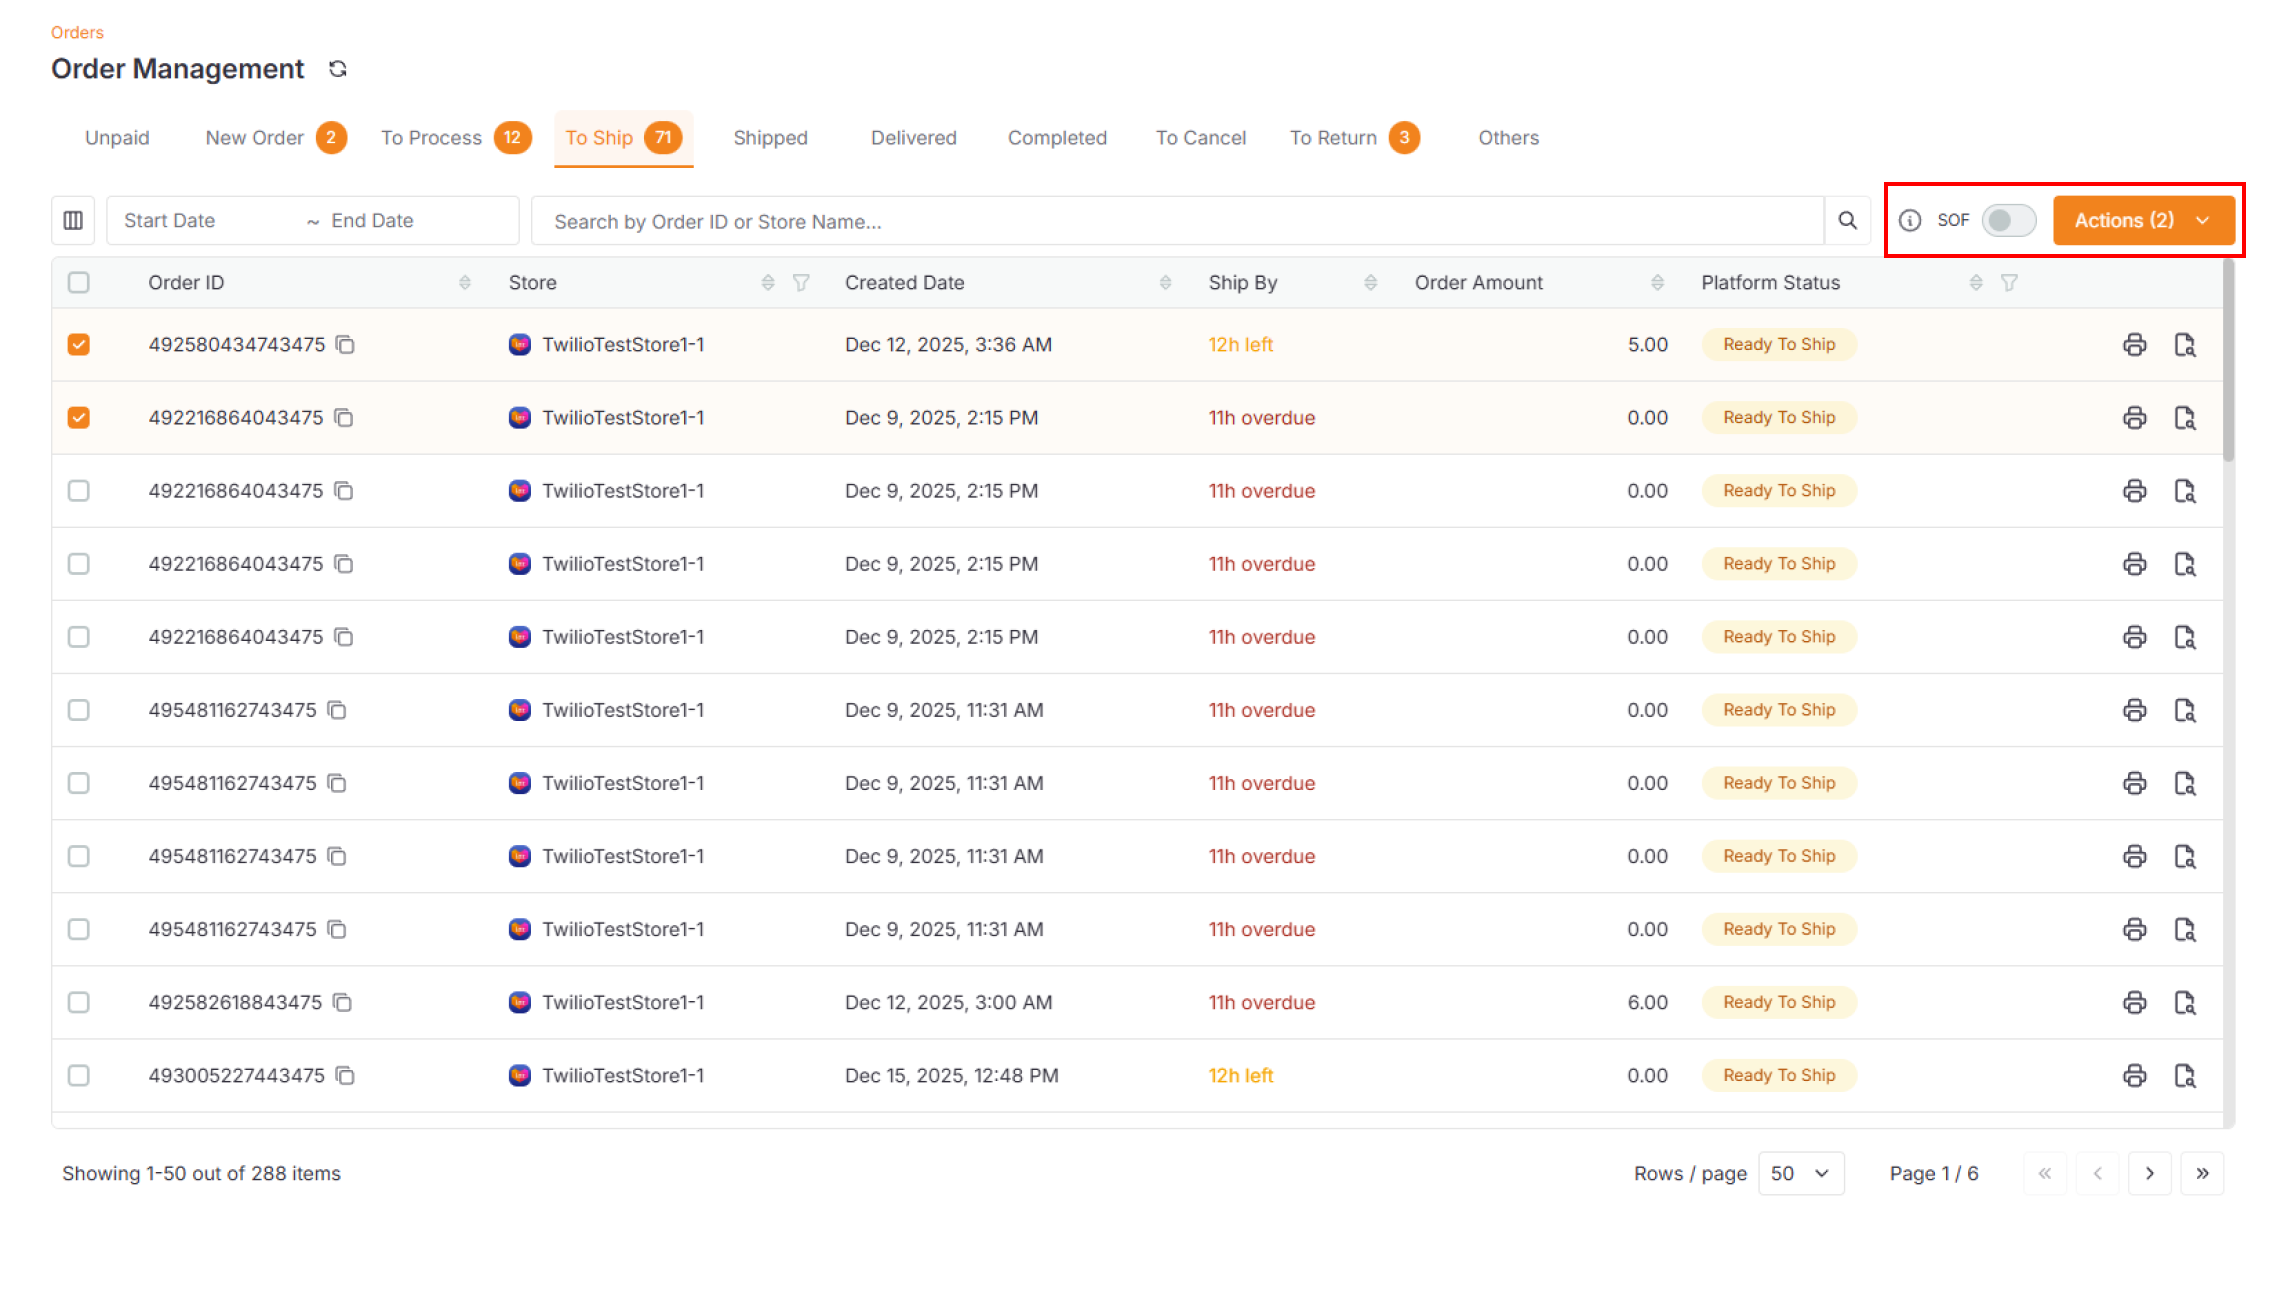Toggle the SOF switch
The width and height of the screenshot is (2288, 1300).
[2008, 221]
